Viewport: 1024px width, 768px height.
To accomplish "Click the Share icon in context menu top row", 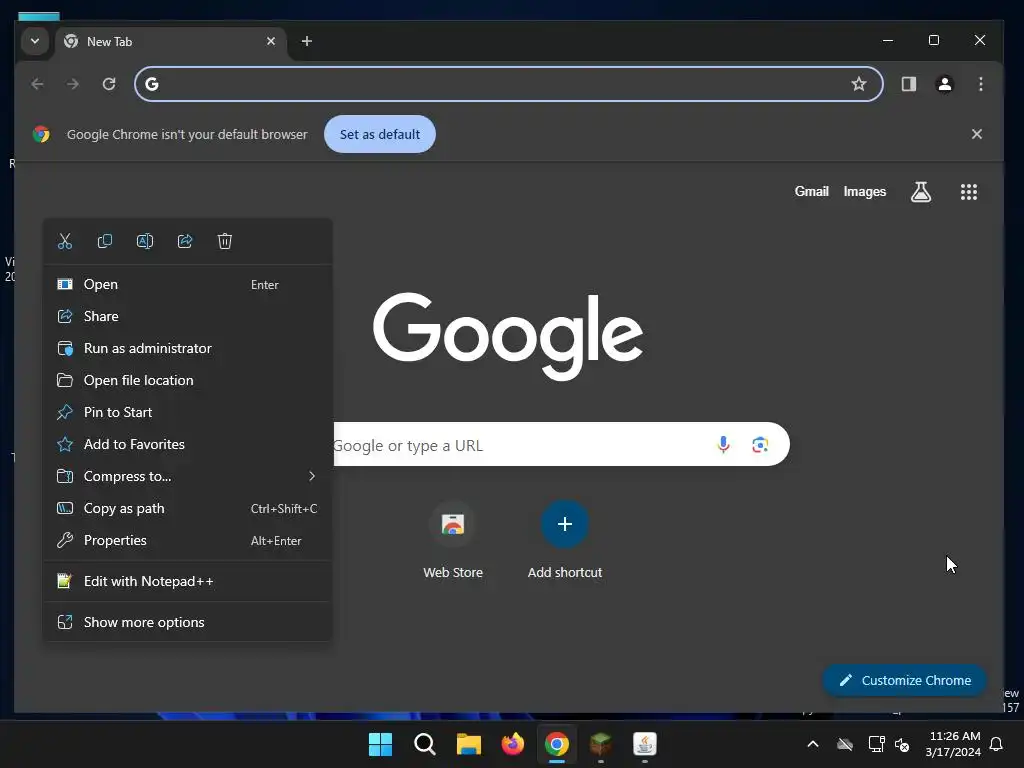I will coord(185,242).
